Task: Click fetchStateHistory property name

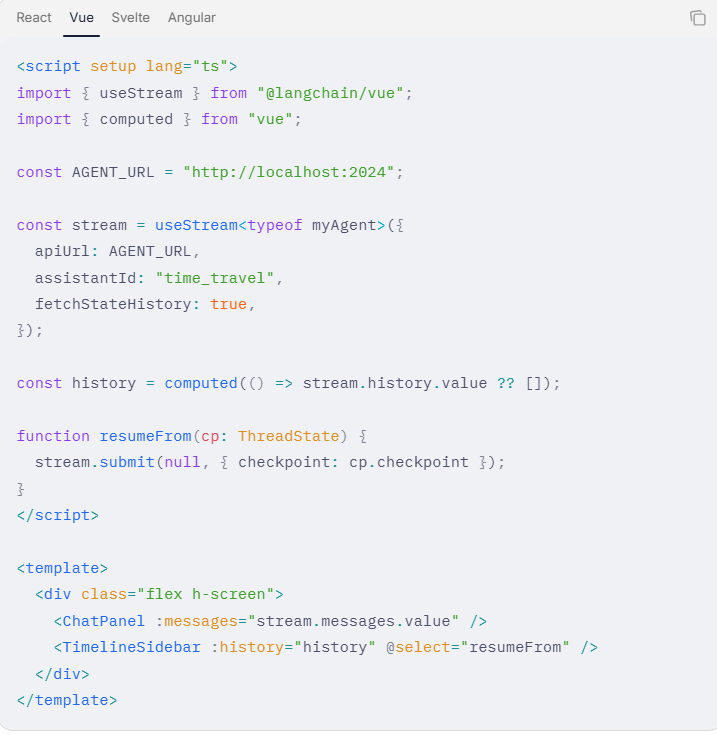Action: pos(113,305)
